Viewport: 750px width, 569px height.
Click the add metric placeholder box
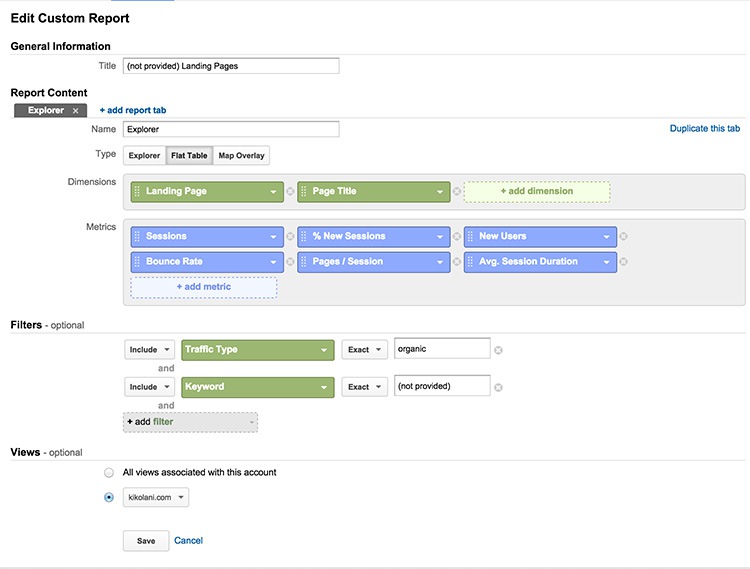point(204,287)
